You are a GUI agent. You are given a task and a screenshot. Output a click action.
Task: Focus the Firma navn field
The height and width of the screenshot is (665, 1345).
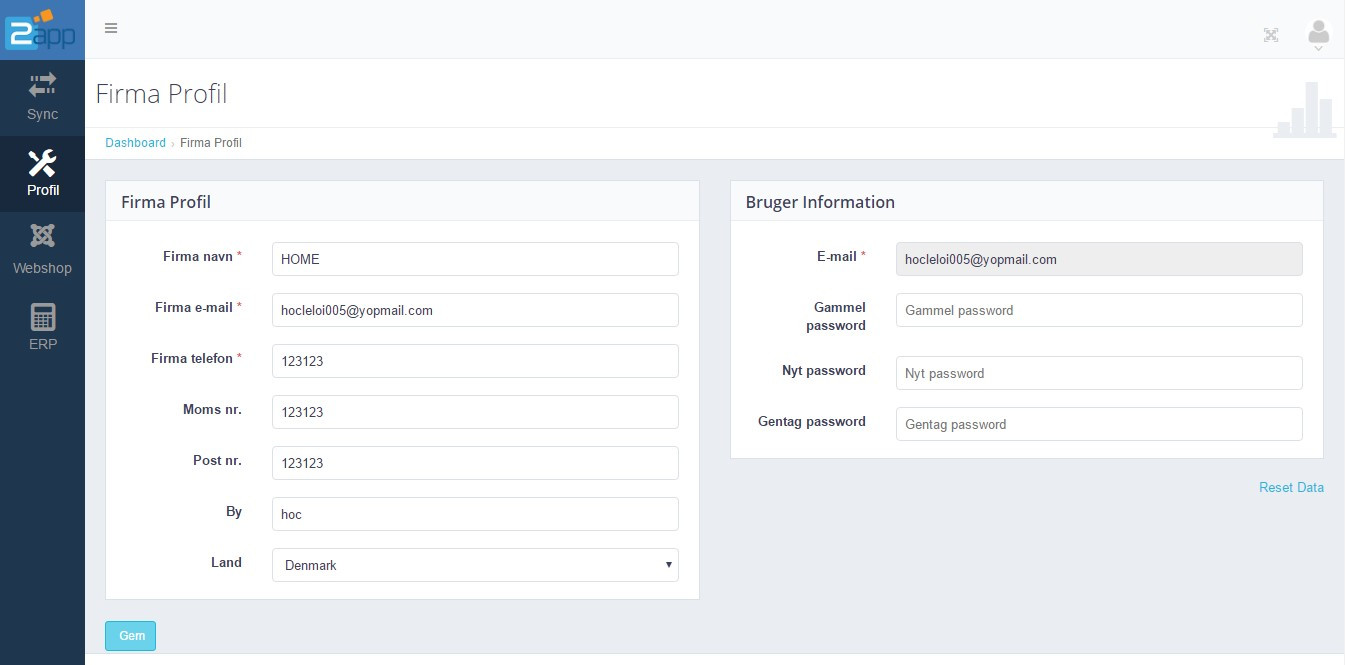click(475, 259)
